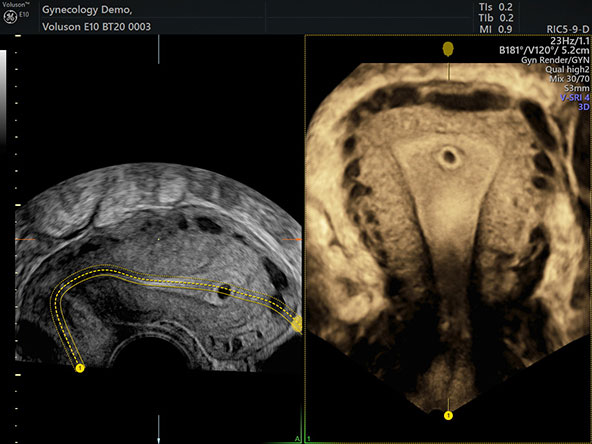Click the grayscale bar on left edge
This screenshot has width=592, height=444.
pos(3,97)
